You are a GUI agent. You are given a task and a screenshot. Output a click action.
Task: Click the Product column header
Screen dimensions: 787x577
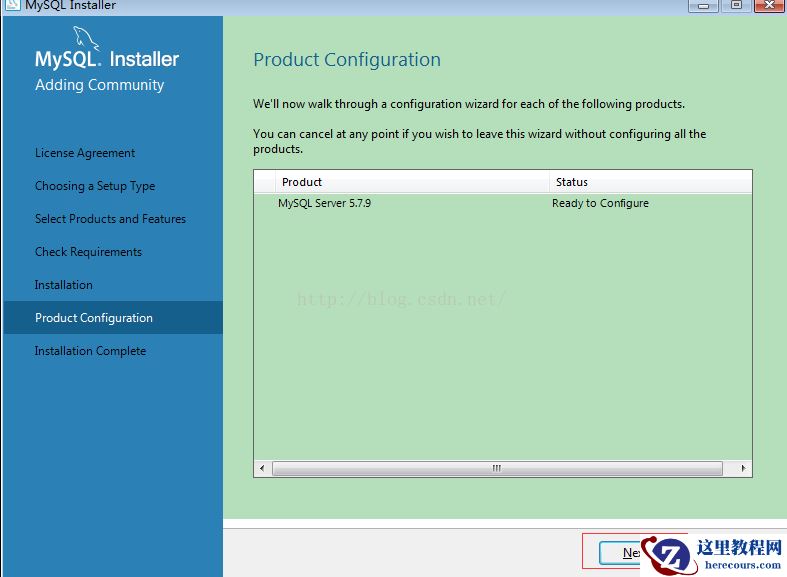pyautogui.click(x=412, y=182)
